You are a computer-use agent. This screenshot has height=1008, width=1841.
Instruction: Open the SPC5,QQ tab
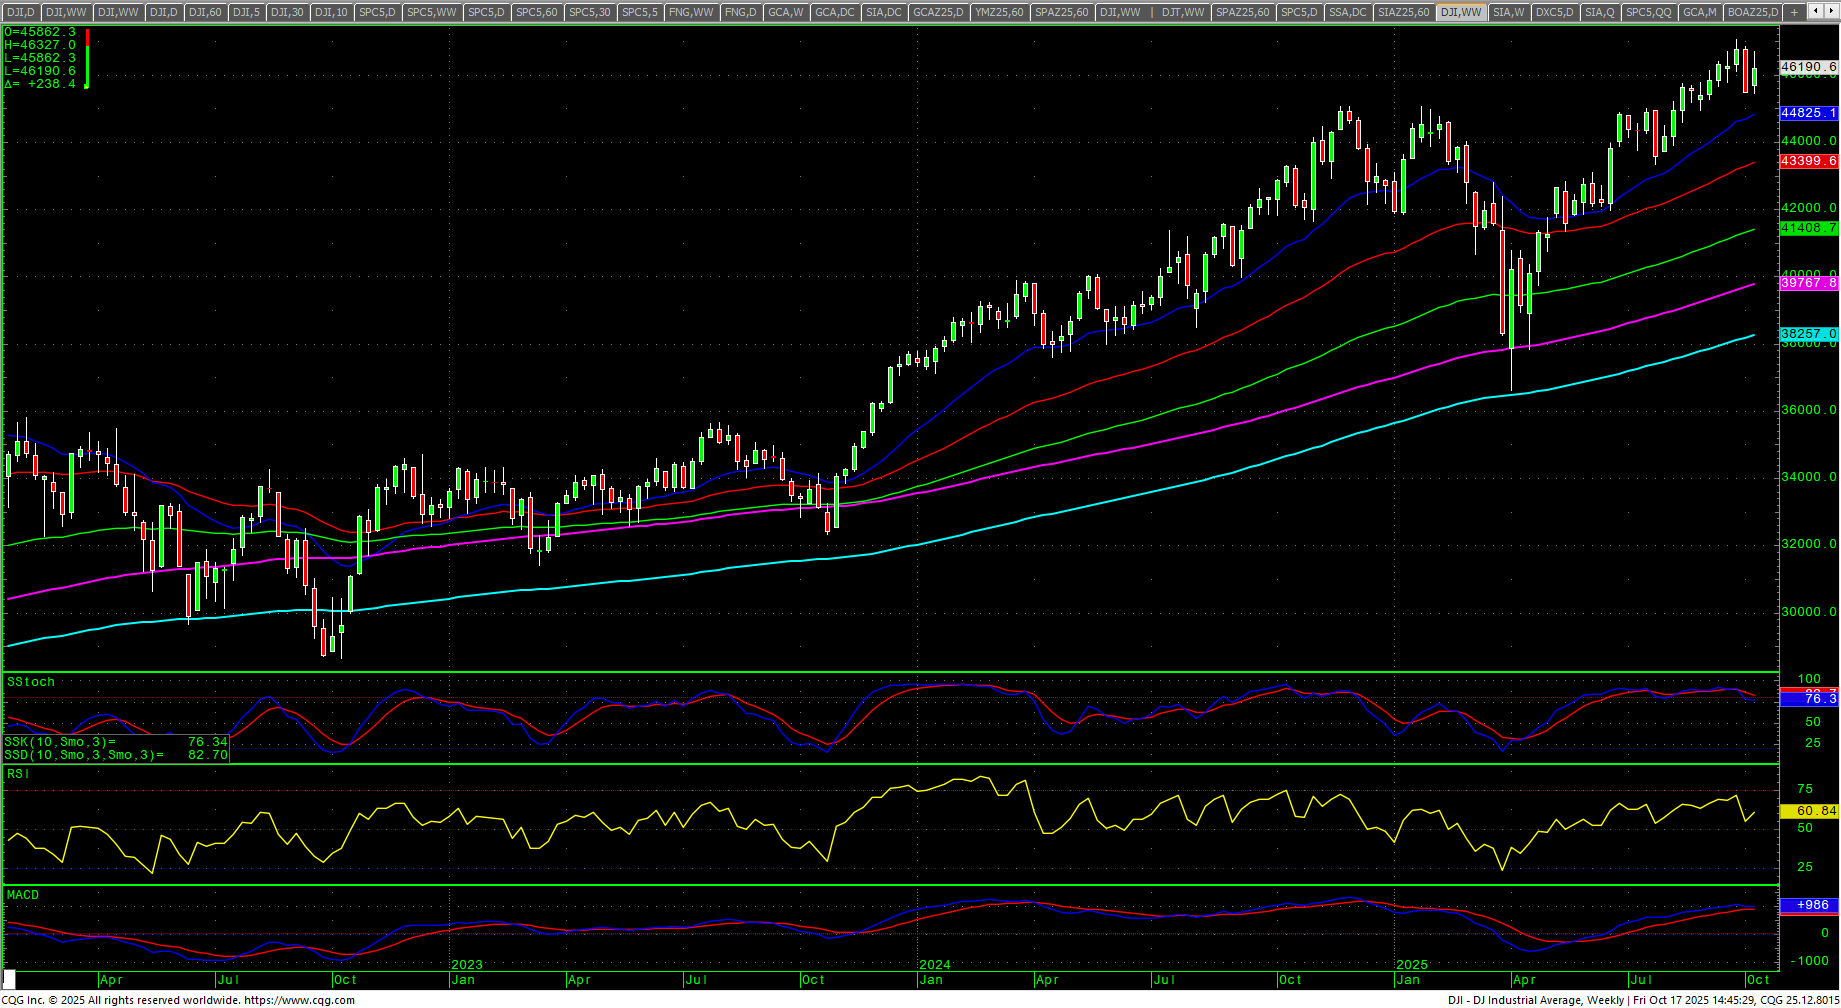click(x=1648, y=12)
